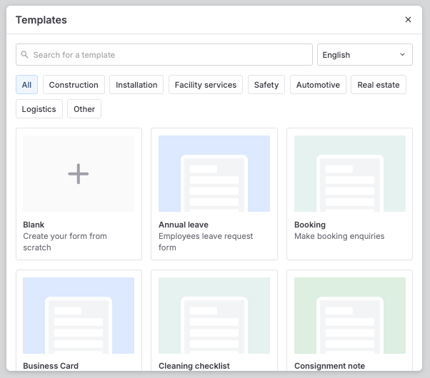The width and height of the screenshot is (430, 378).
Task: Focus the Search for a template field
Action: pos(164,55)
